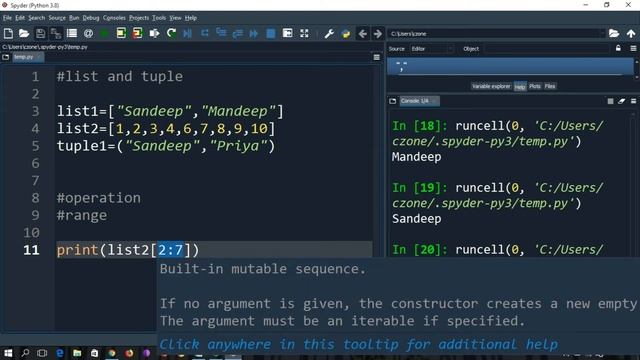Continue execution until next breakpoint
This screenshot has width=640, height=360.
pyautogui.click(x=254, y=33)
